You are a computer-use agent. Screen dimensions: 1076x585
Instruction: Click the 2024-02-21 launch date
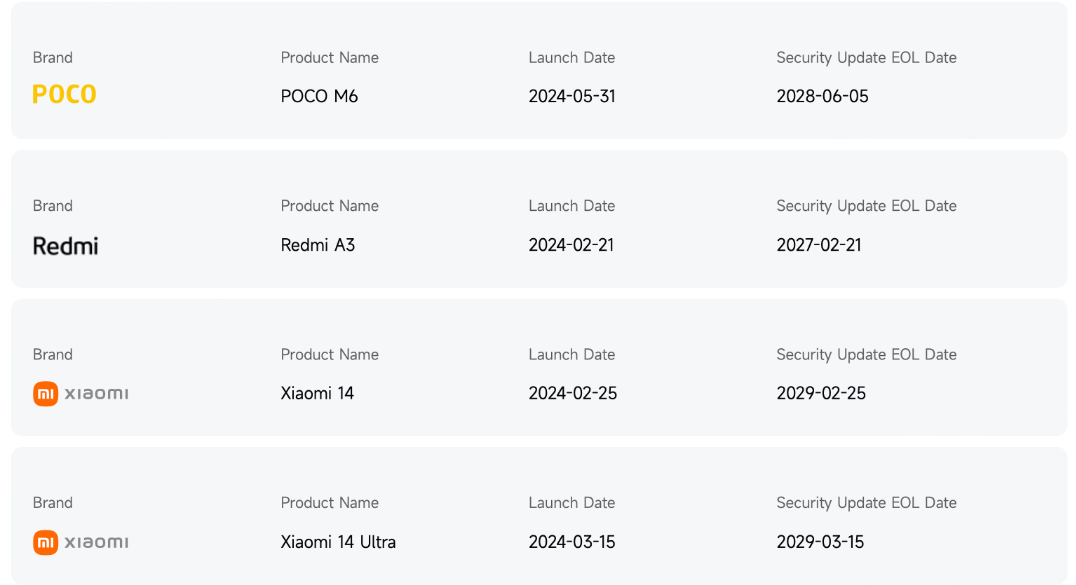571,245
